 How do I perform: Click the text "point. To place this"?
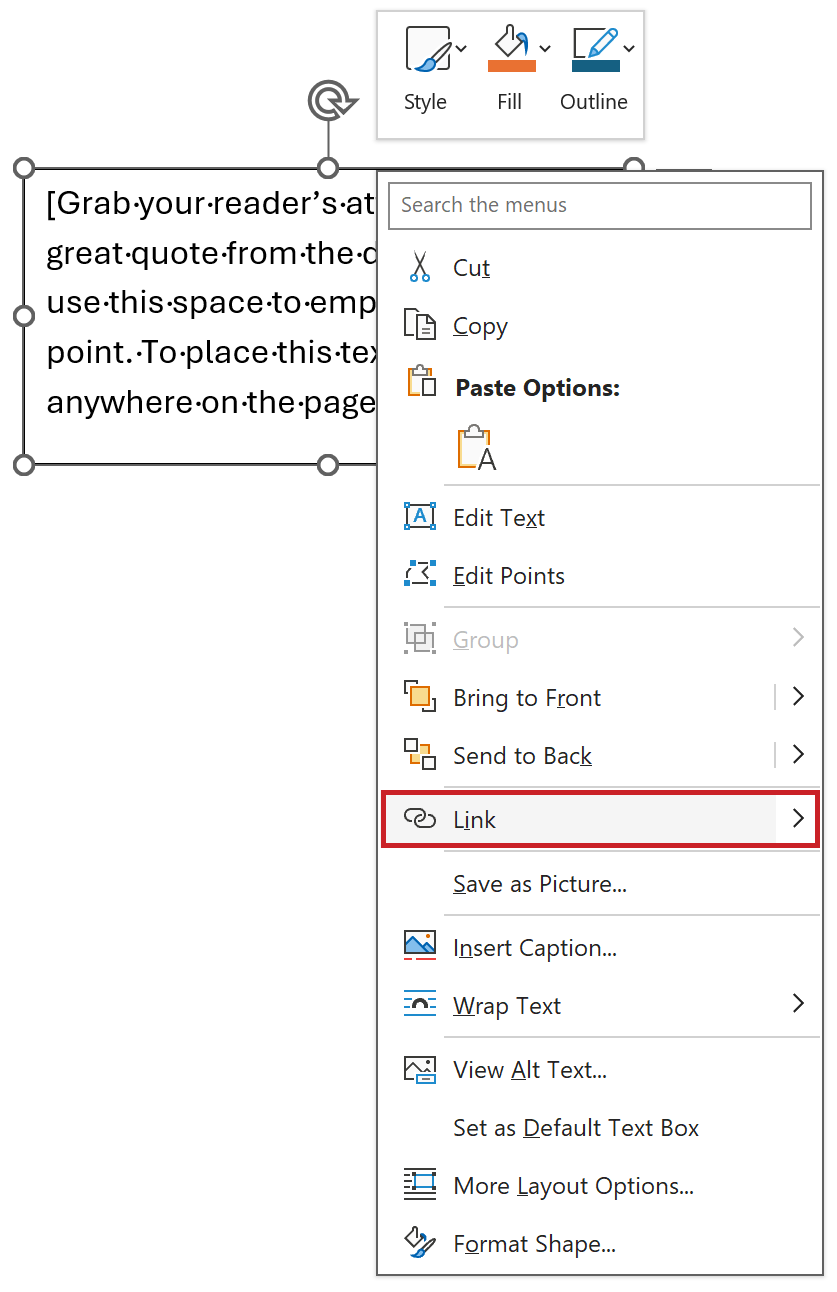[211, 353]
